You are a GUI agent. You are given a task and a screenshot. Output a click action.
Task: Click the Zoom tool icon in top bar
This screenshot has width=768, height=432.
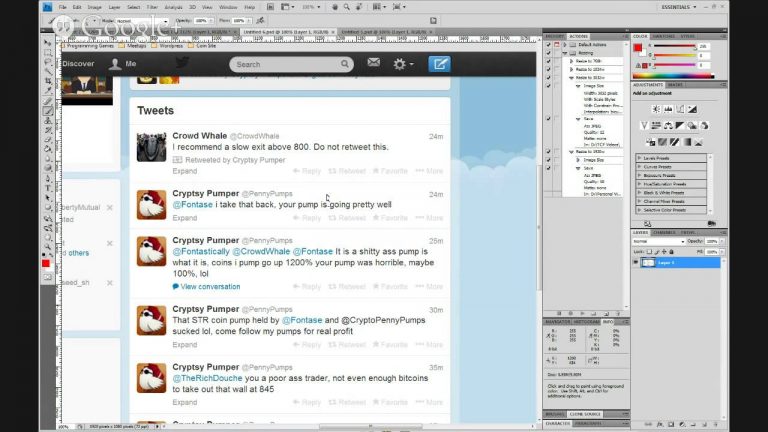click(347, 7)
